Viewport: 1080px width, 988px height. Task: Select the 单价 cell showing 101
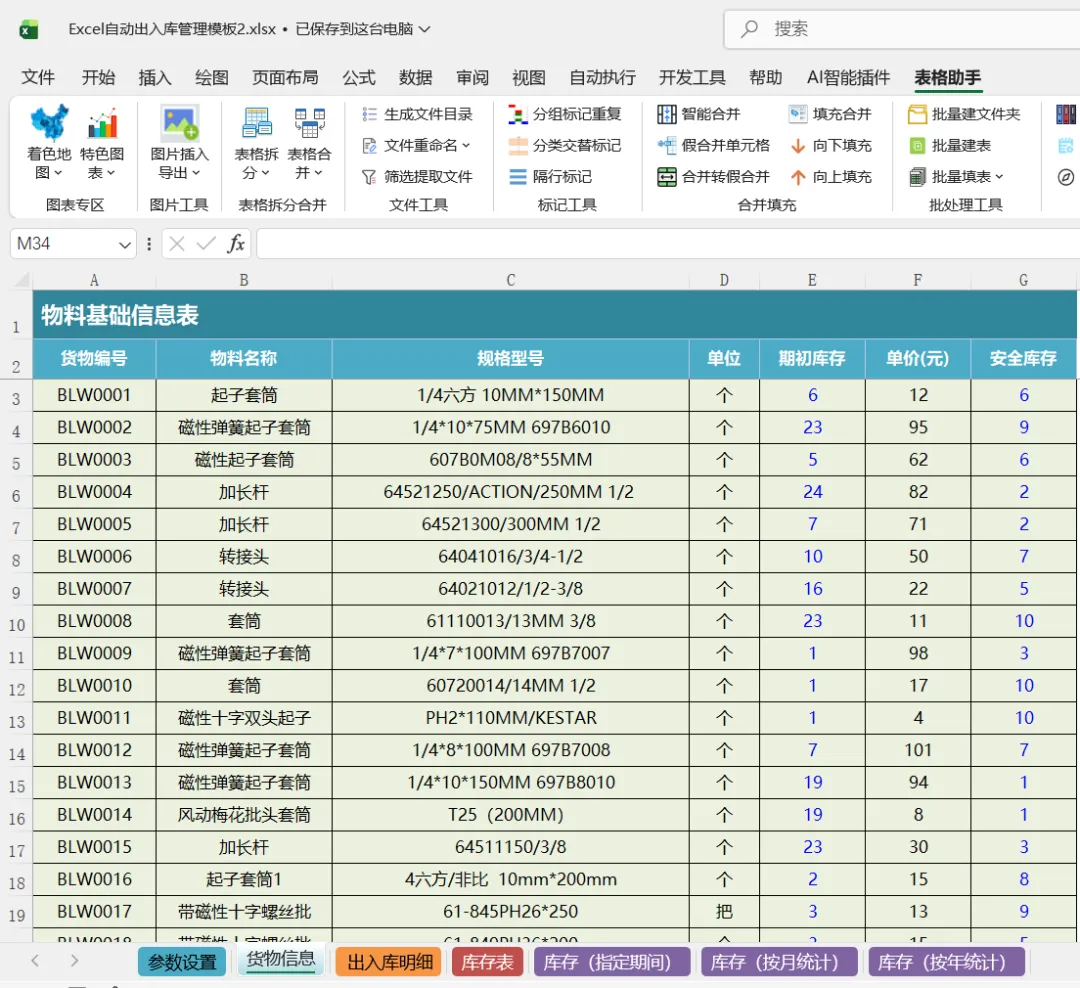[917, 750]
